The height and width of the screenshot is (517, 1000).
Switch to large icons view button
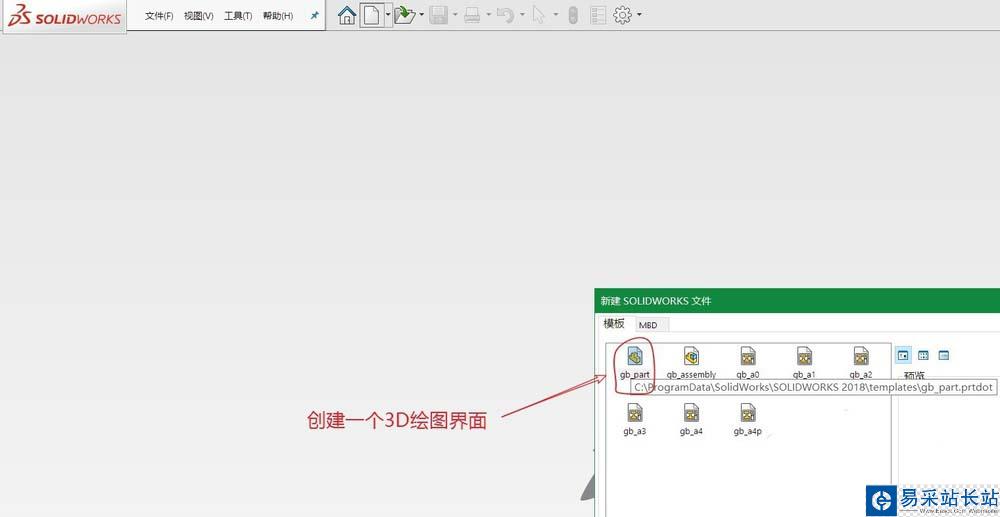pos(903,355)
